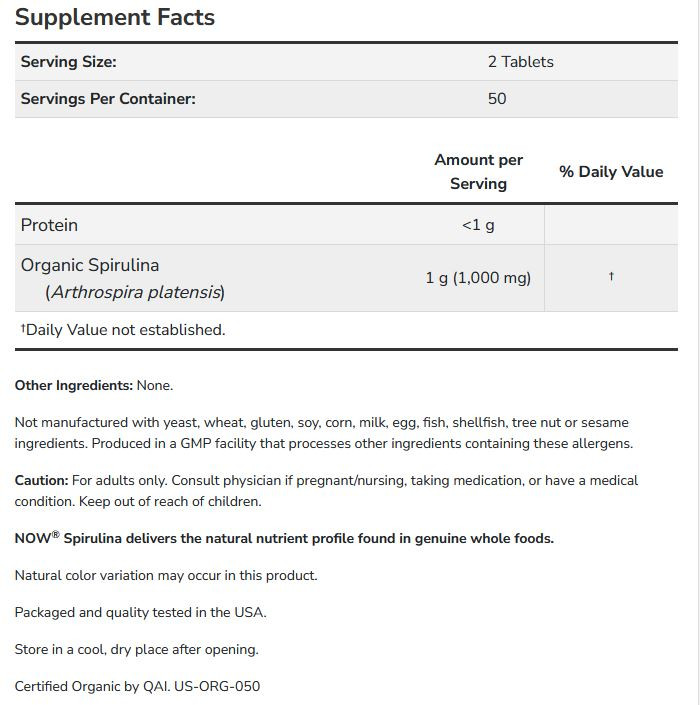Click the Supplement Facts heading
This screenshot has width=700, height=705.
[x=115, y=18]
